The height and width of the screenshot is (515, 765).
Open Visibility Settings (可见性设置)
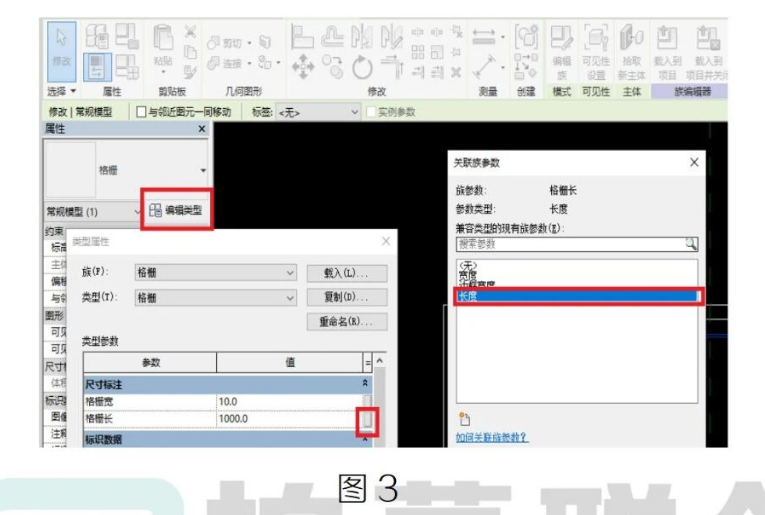point(596,53)
